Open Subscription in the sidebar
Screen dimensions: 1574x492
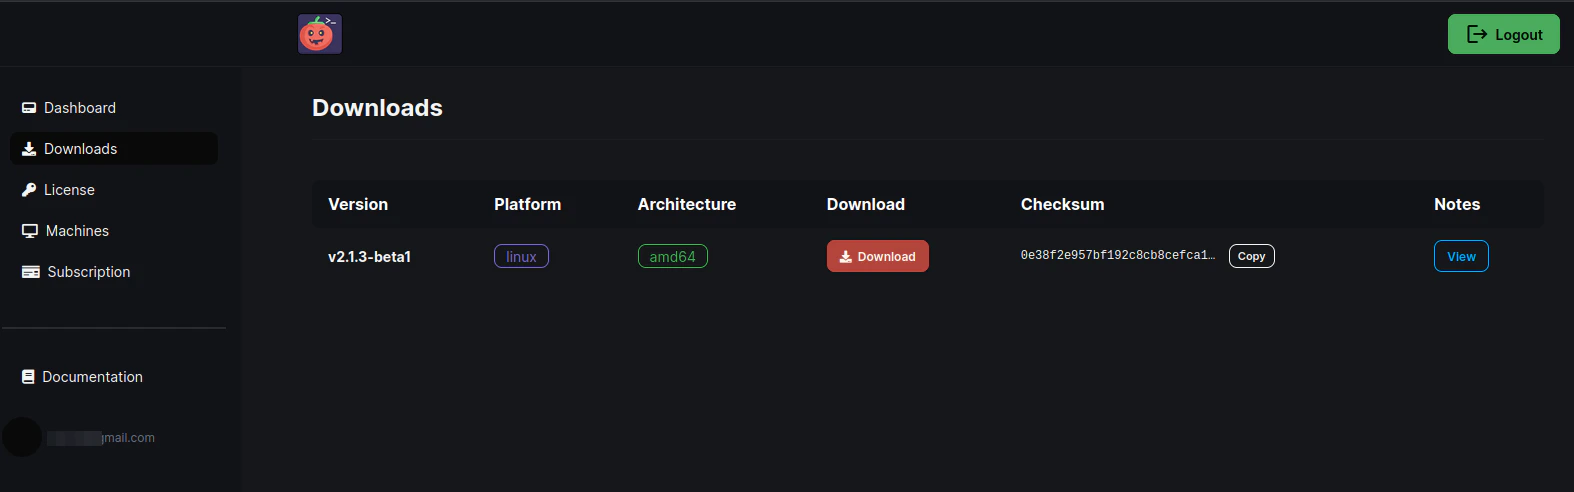pyautogui.click(x=114, y=272)
